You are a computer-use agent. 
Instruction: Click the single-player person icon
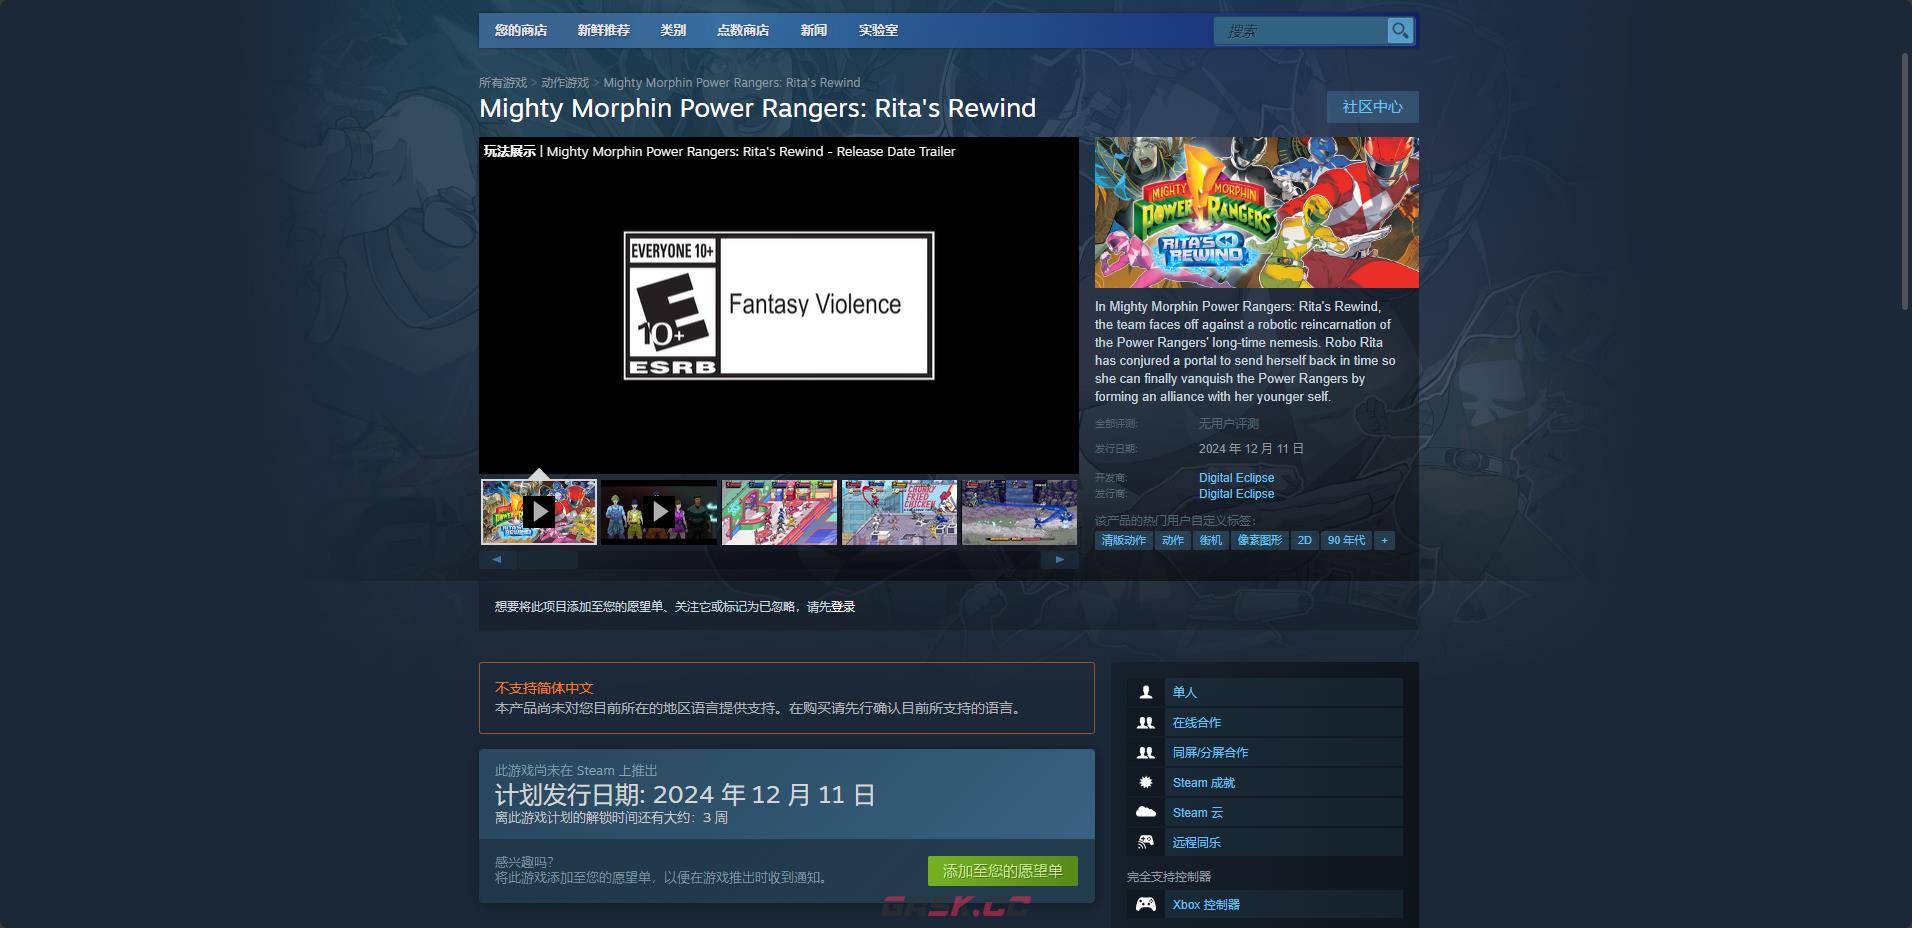point(1146,692)
